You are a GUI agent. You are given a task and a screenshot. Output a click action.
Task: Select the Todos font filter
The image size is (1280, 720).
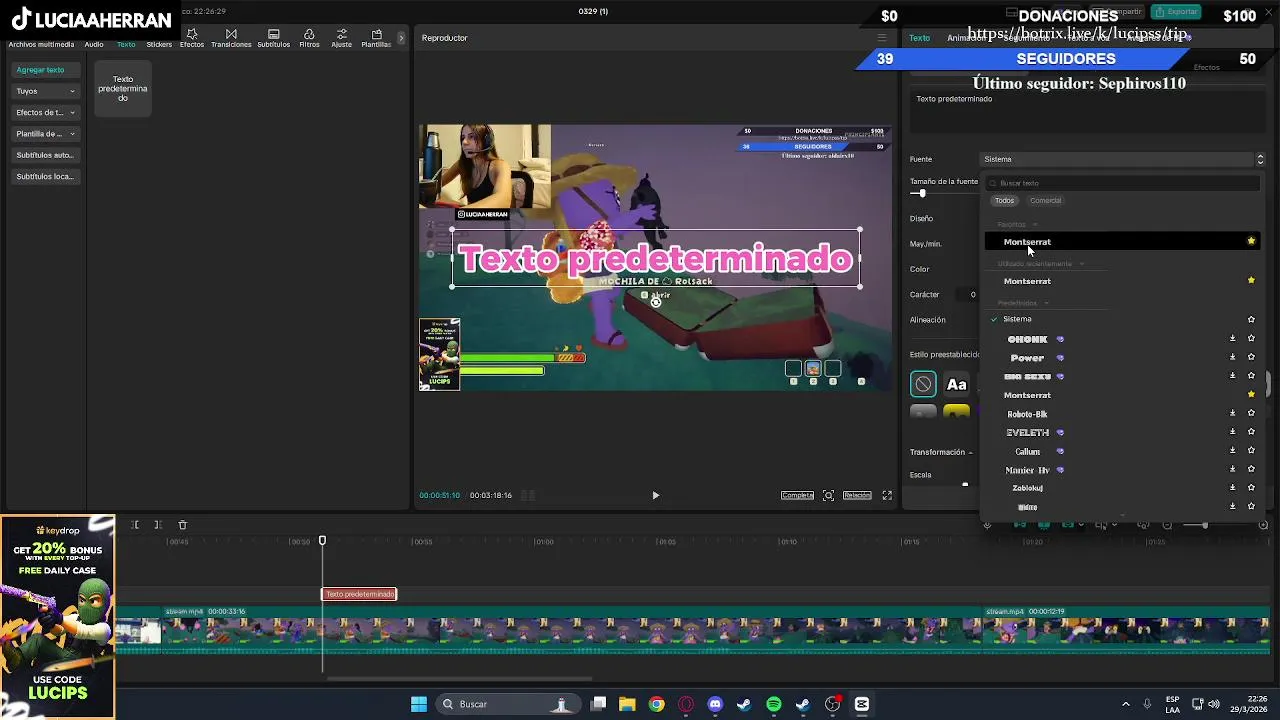click(x=1004, y=200)
